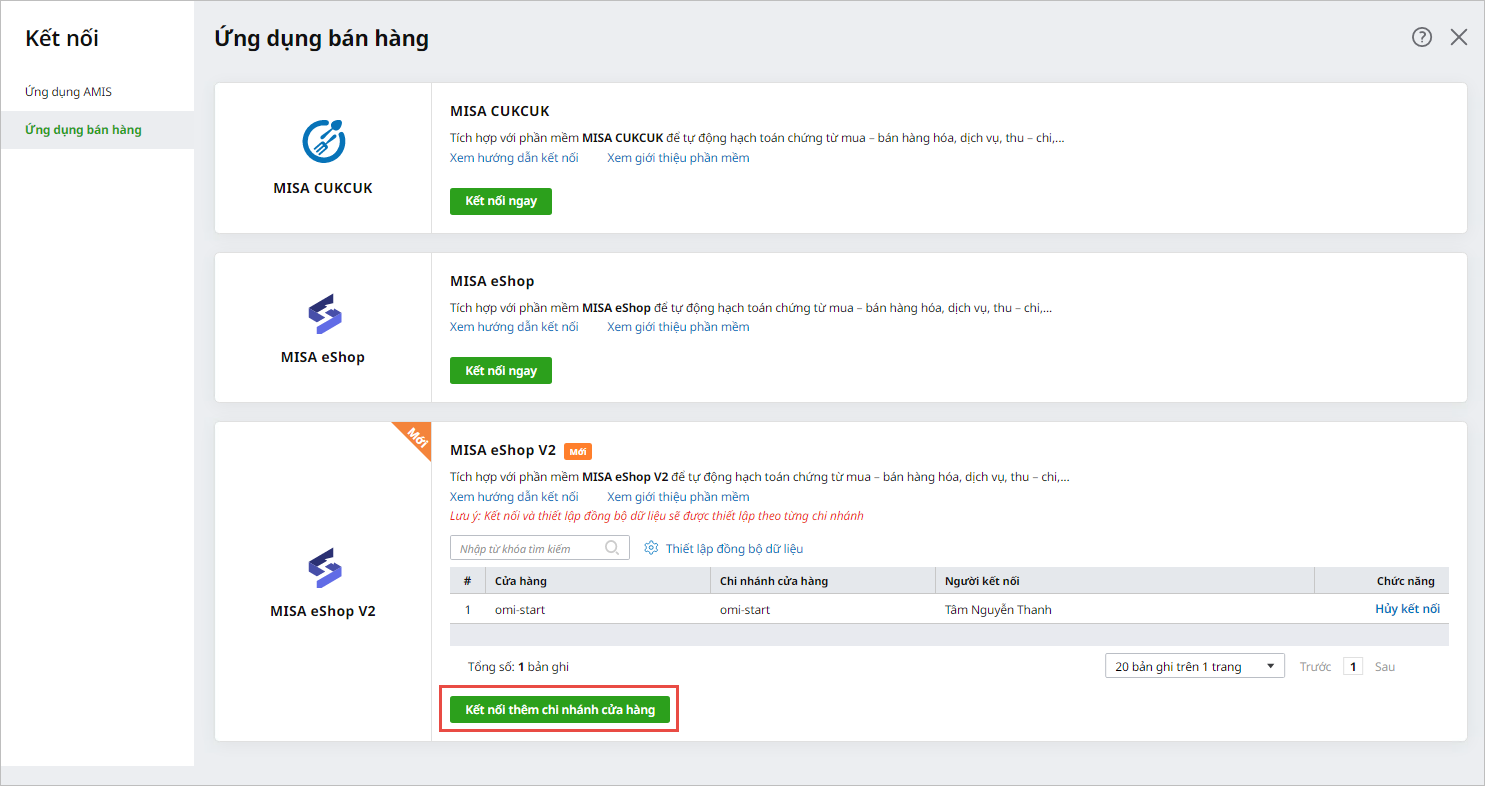This screenshot has width=1485, height=786.
Task: Click Kết nối ngay for MISA eShop
Action: click(x=501, y=371)
